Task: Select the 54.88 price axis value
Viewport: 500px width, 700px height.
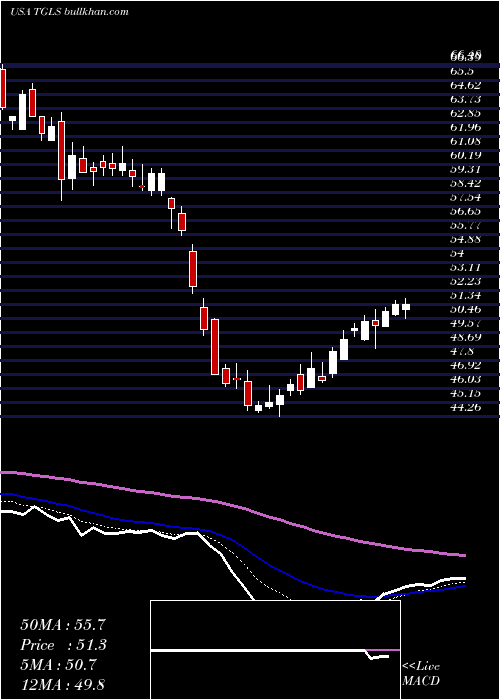Action: tap(466, 239)
